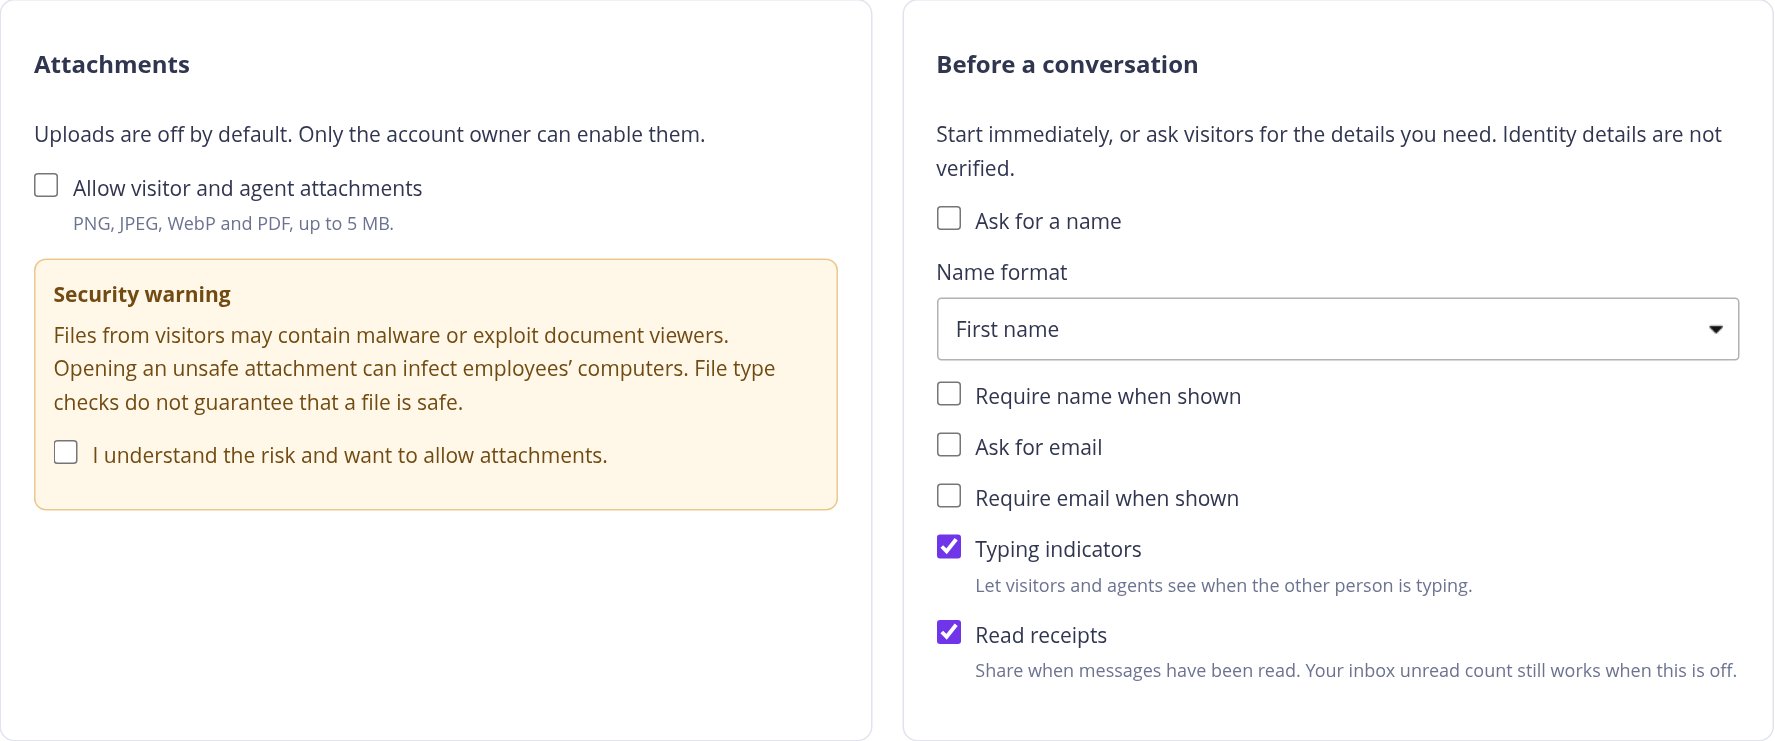Tick the Ask for a name checkbox
The width and height of the screenshot is (1775, 741).
[x=949, y=218]
